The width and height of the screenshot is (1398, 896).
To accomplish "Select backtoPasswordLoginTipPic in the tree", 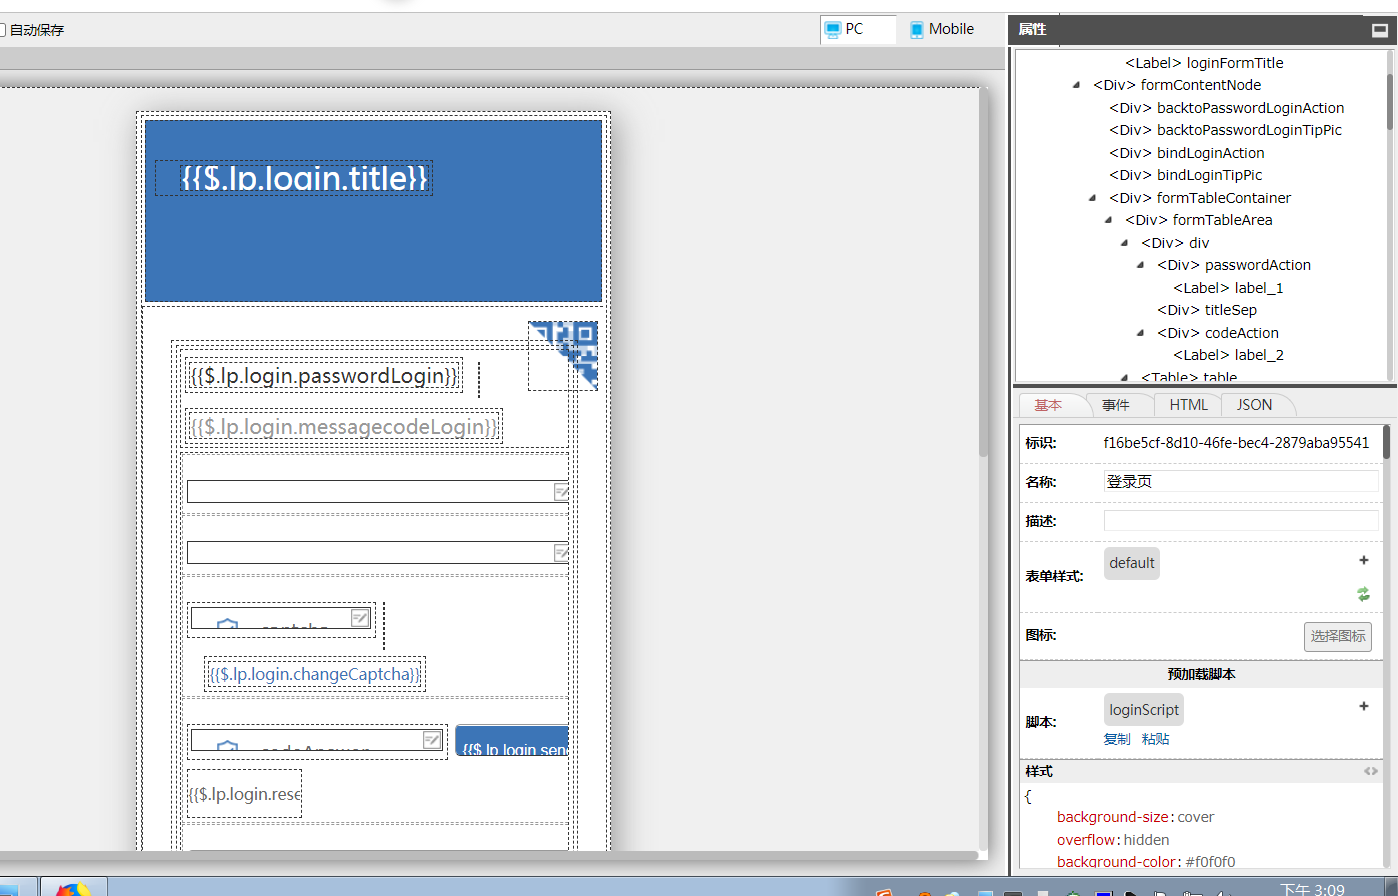I will point(1225,130).
